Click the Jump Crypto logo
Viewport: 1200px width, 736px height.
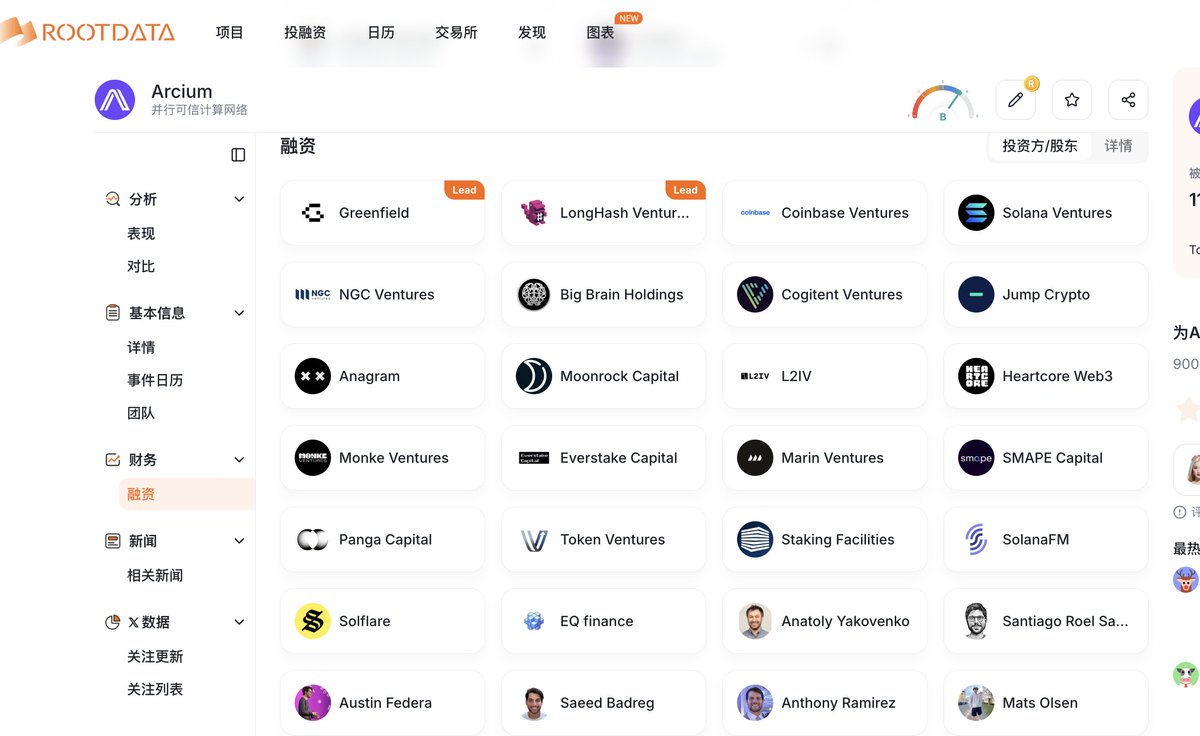[976, 295]
